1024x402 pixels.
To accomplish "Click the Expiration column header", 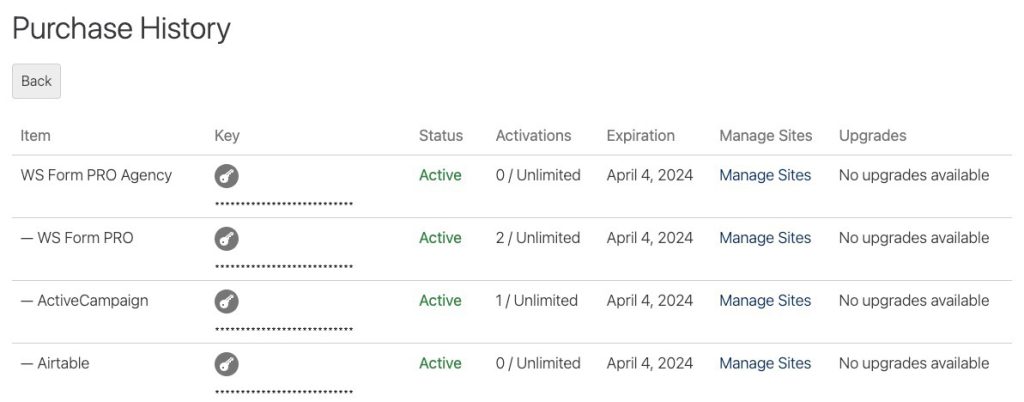I will [x=640, y=136].
